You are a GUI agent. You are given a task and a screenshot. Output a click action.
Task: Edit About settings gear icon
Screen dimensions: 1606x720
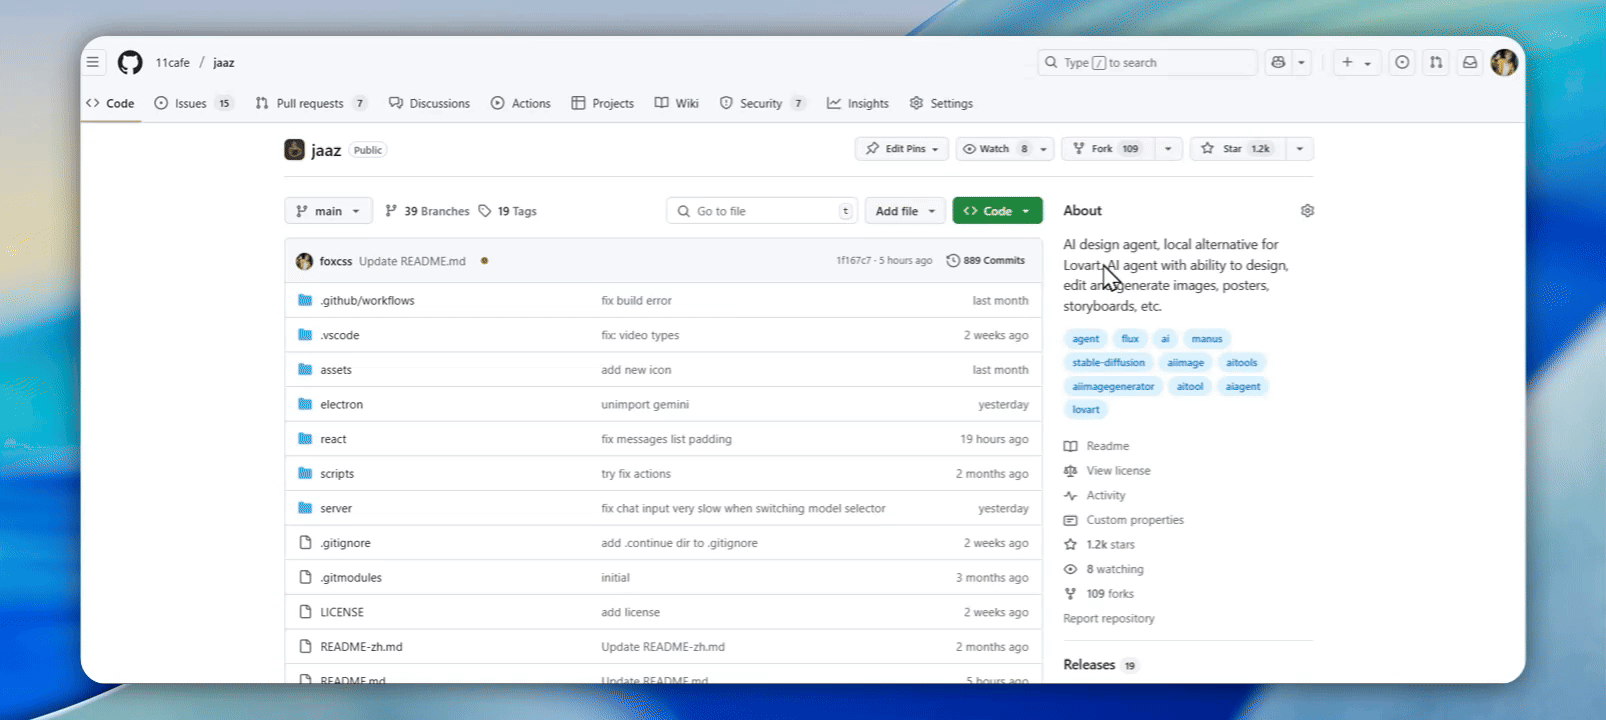click(x=1307, y=211)
